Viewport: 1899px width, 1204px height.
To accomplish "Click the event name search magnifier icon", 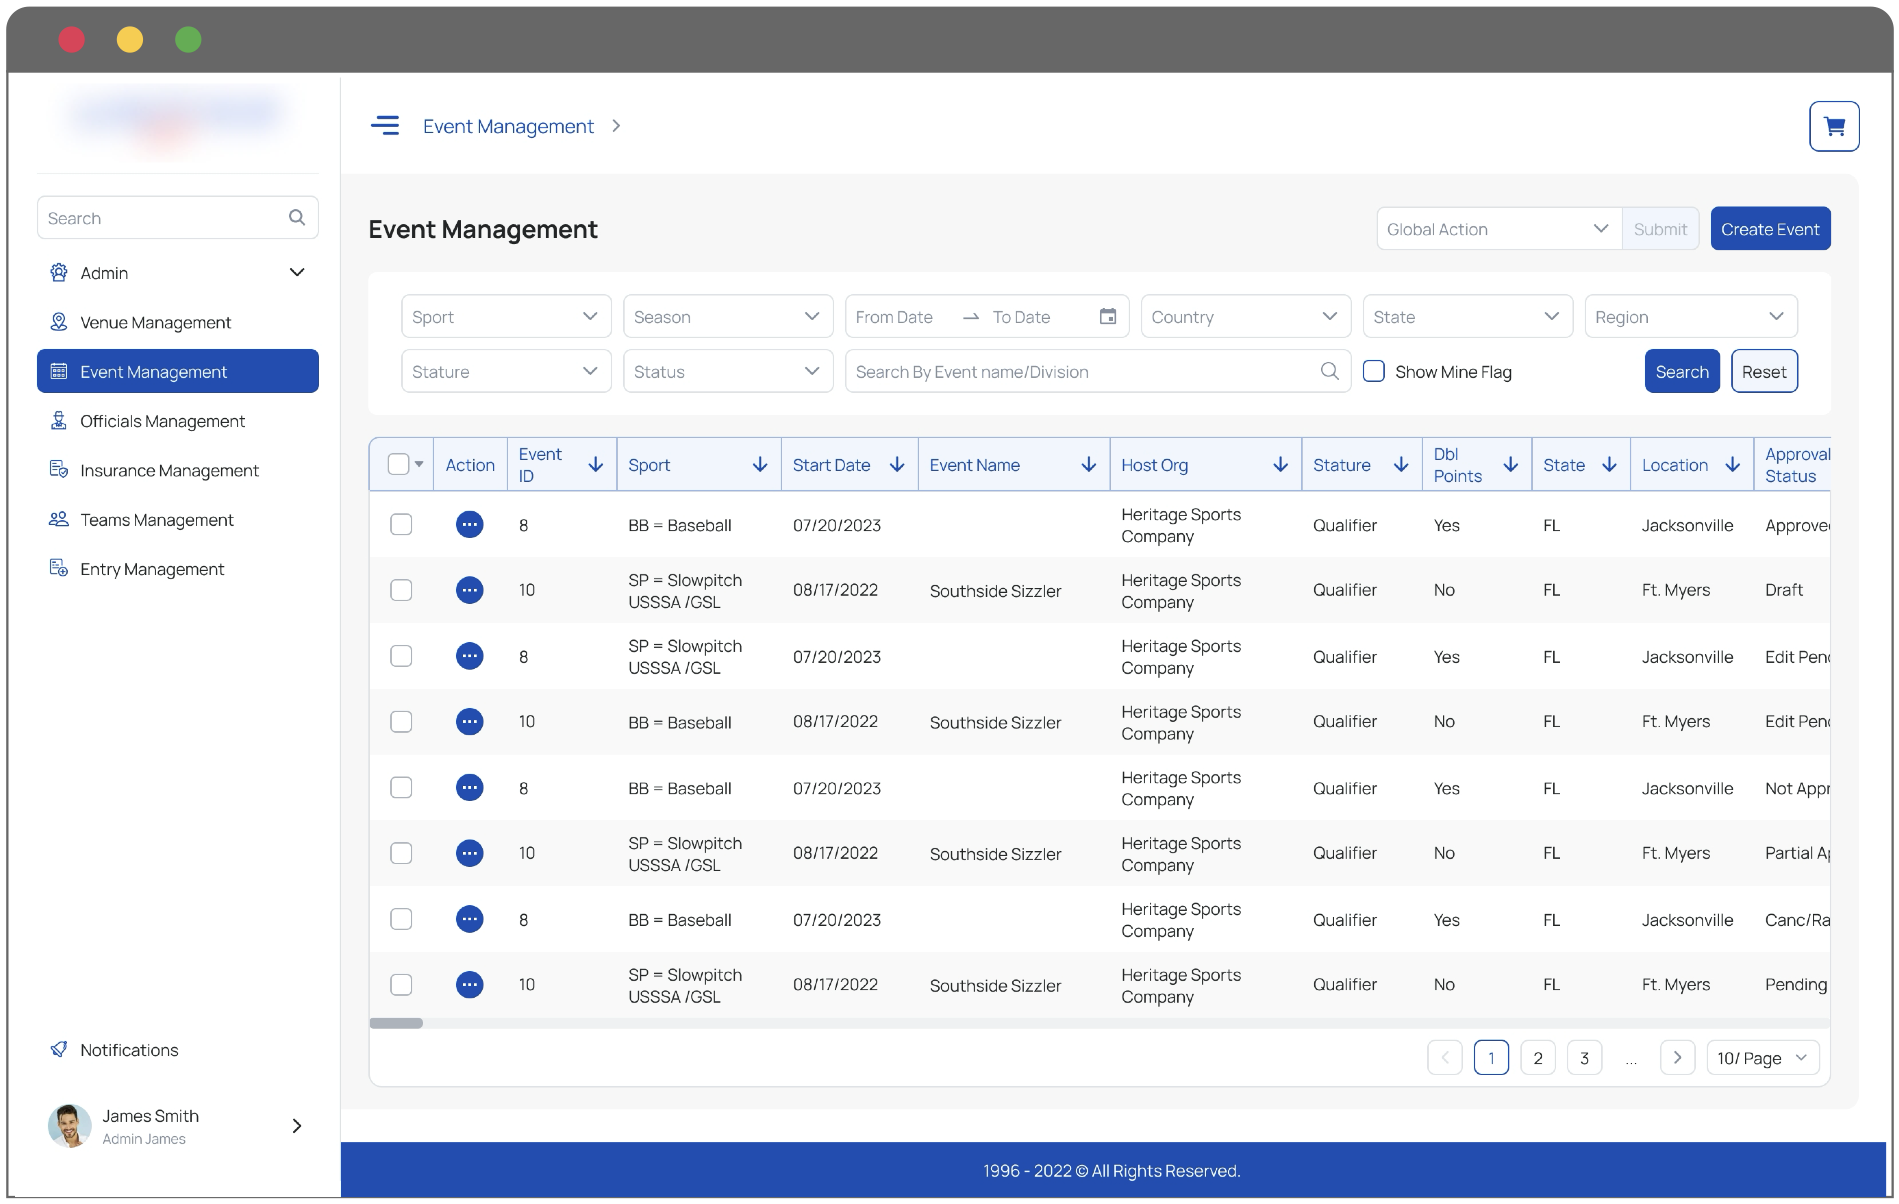I will [1329, 371].
